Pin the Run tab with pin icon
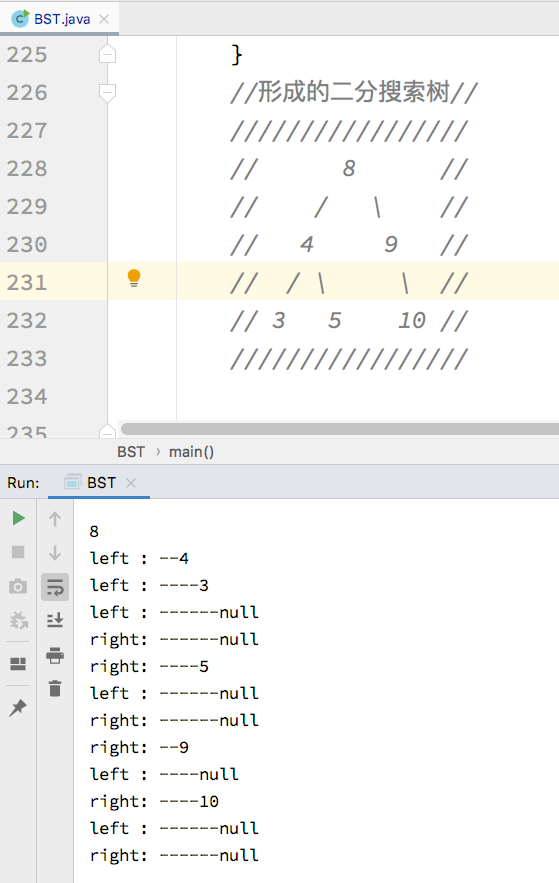This screenshot has height=883, width=559. pos(17,707)
